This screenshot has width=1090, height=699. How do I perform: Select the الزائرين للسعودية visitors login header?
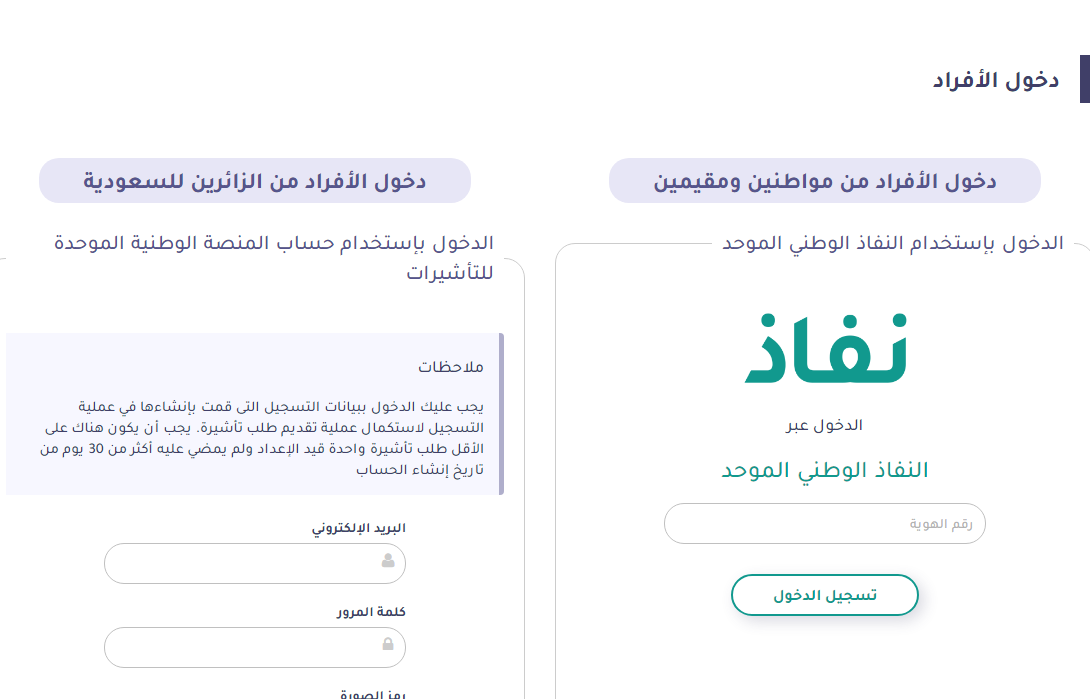click(254, 181)
